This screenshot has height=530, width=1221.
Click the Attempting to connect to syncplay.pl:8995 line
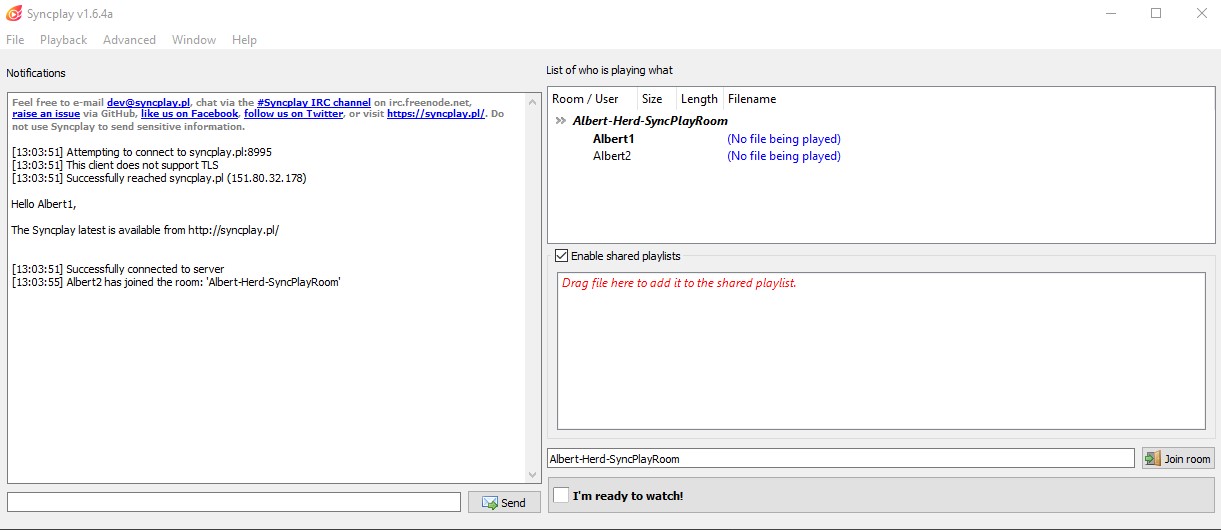[141, 152]
